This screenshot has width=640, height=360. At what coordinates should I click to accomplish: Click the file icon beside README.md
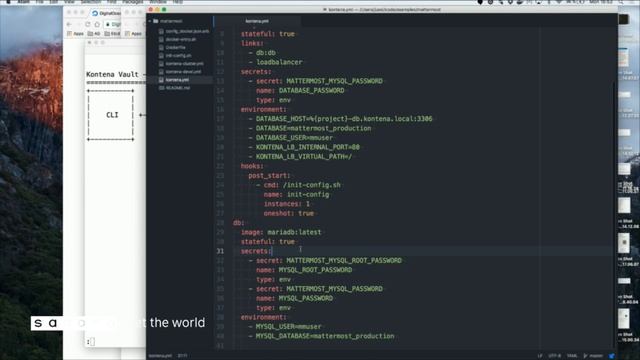(161, 88)
